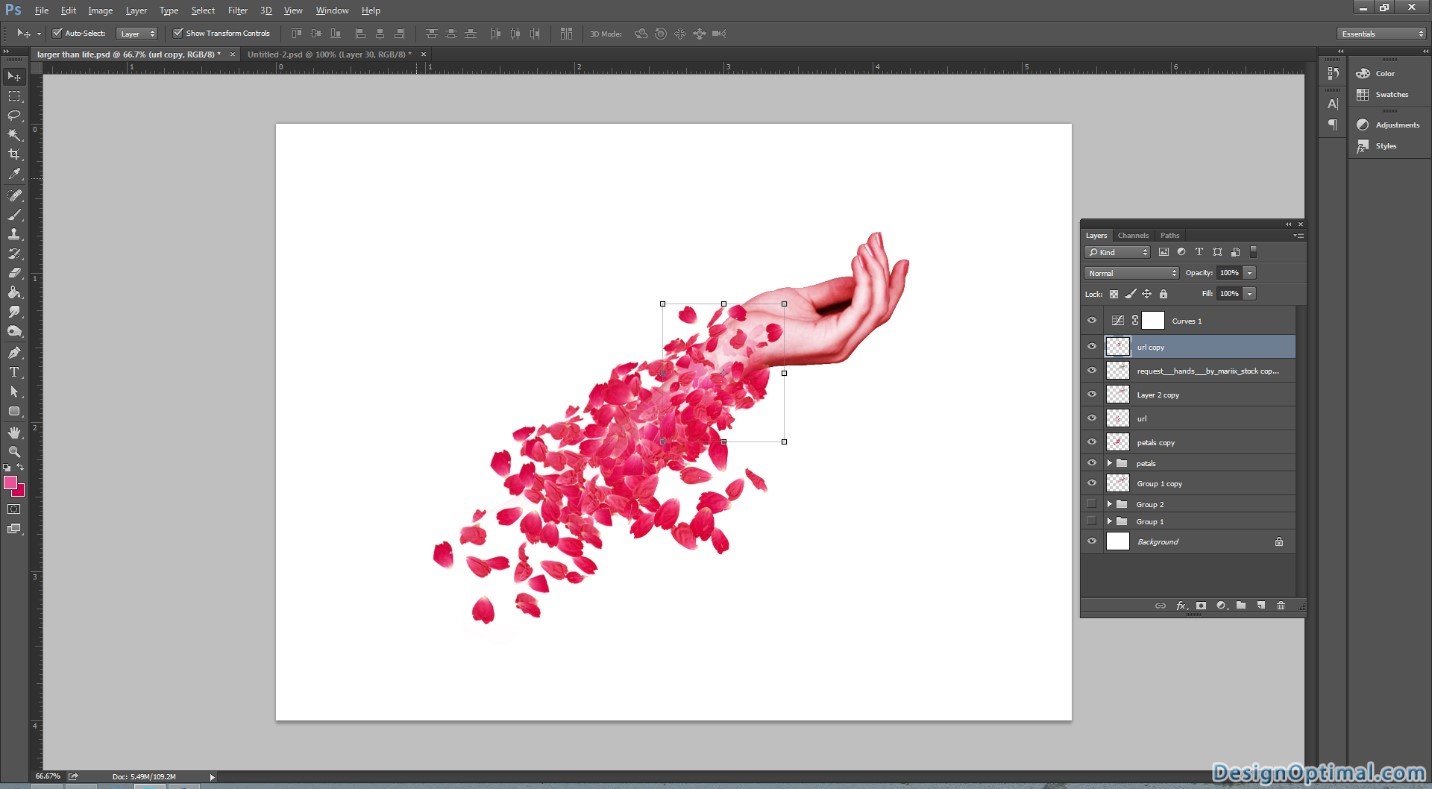Click the Link layers icon

click(1160, 605)
